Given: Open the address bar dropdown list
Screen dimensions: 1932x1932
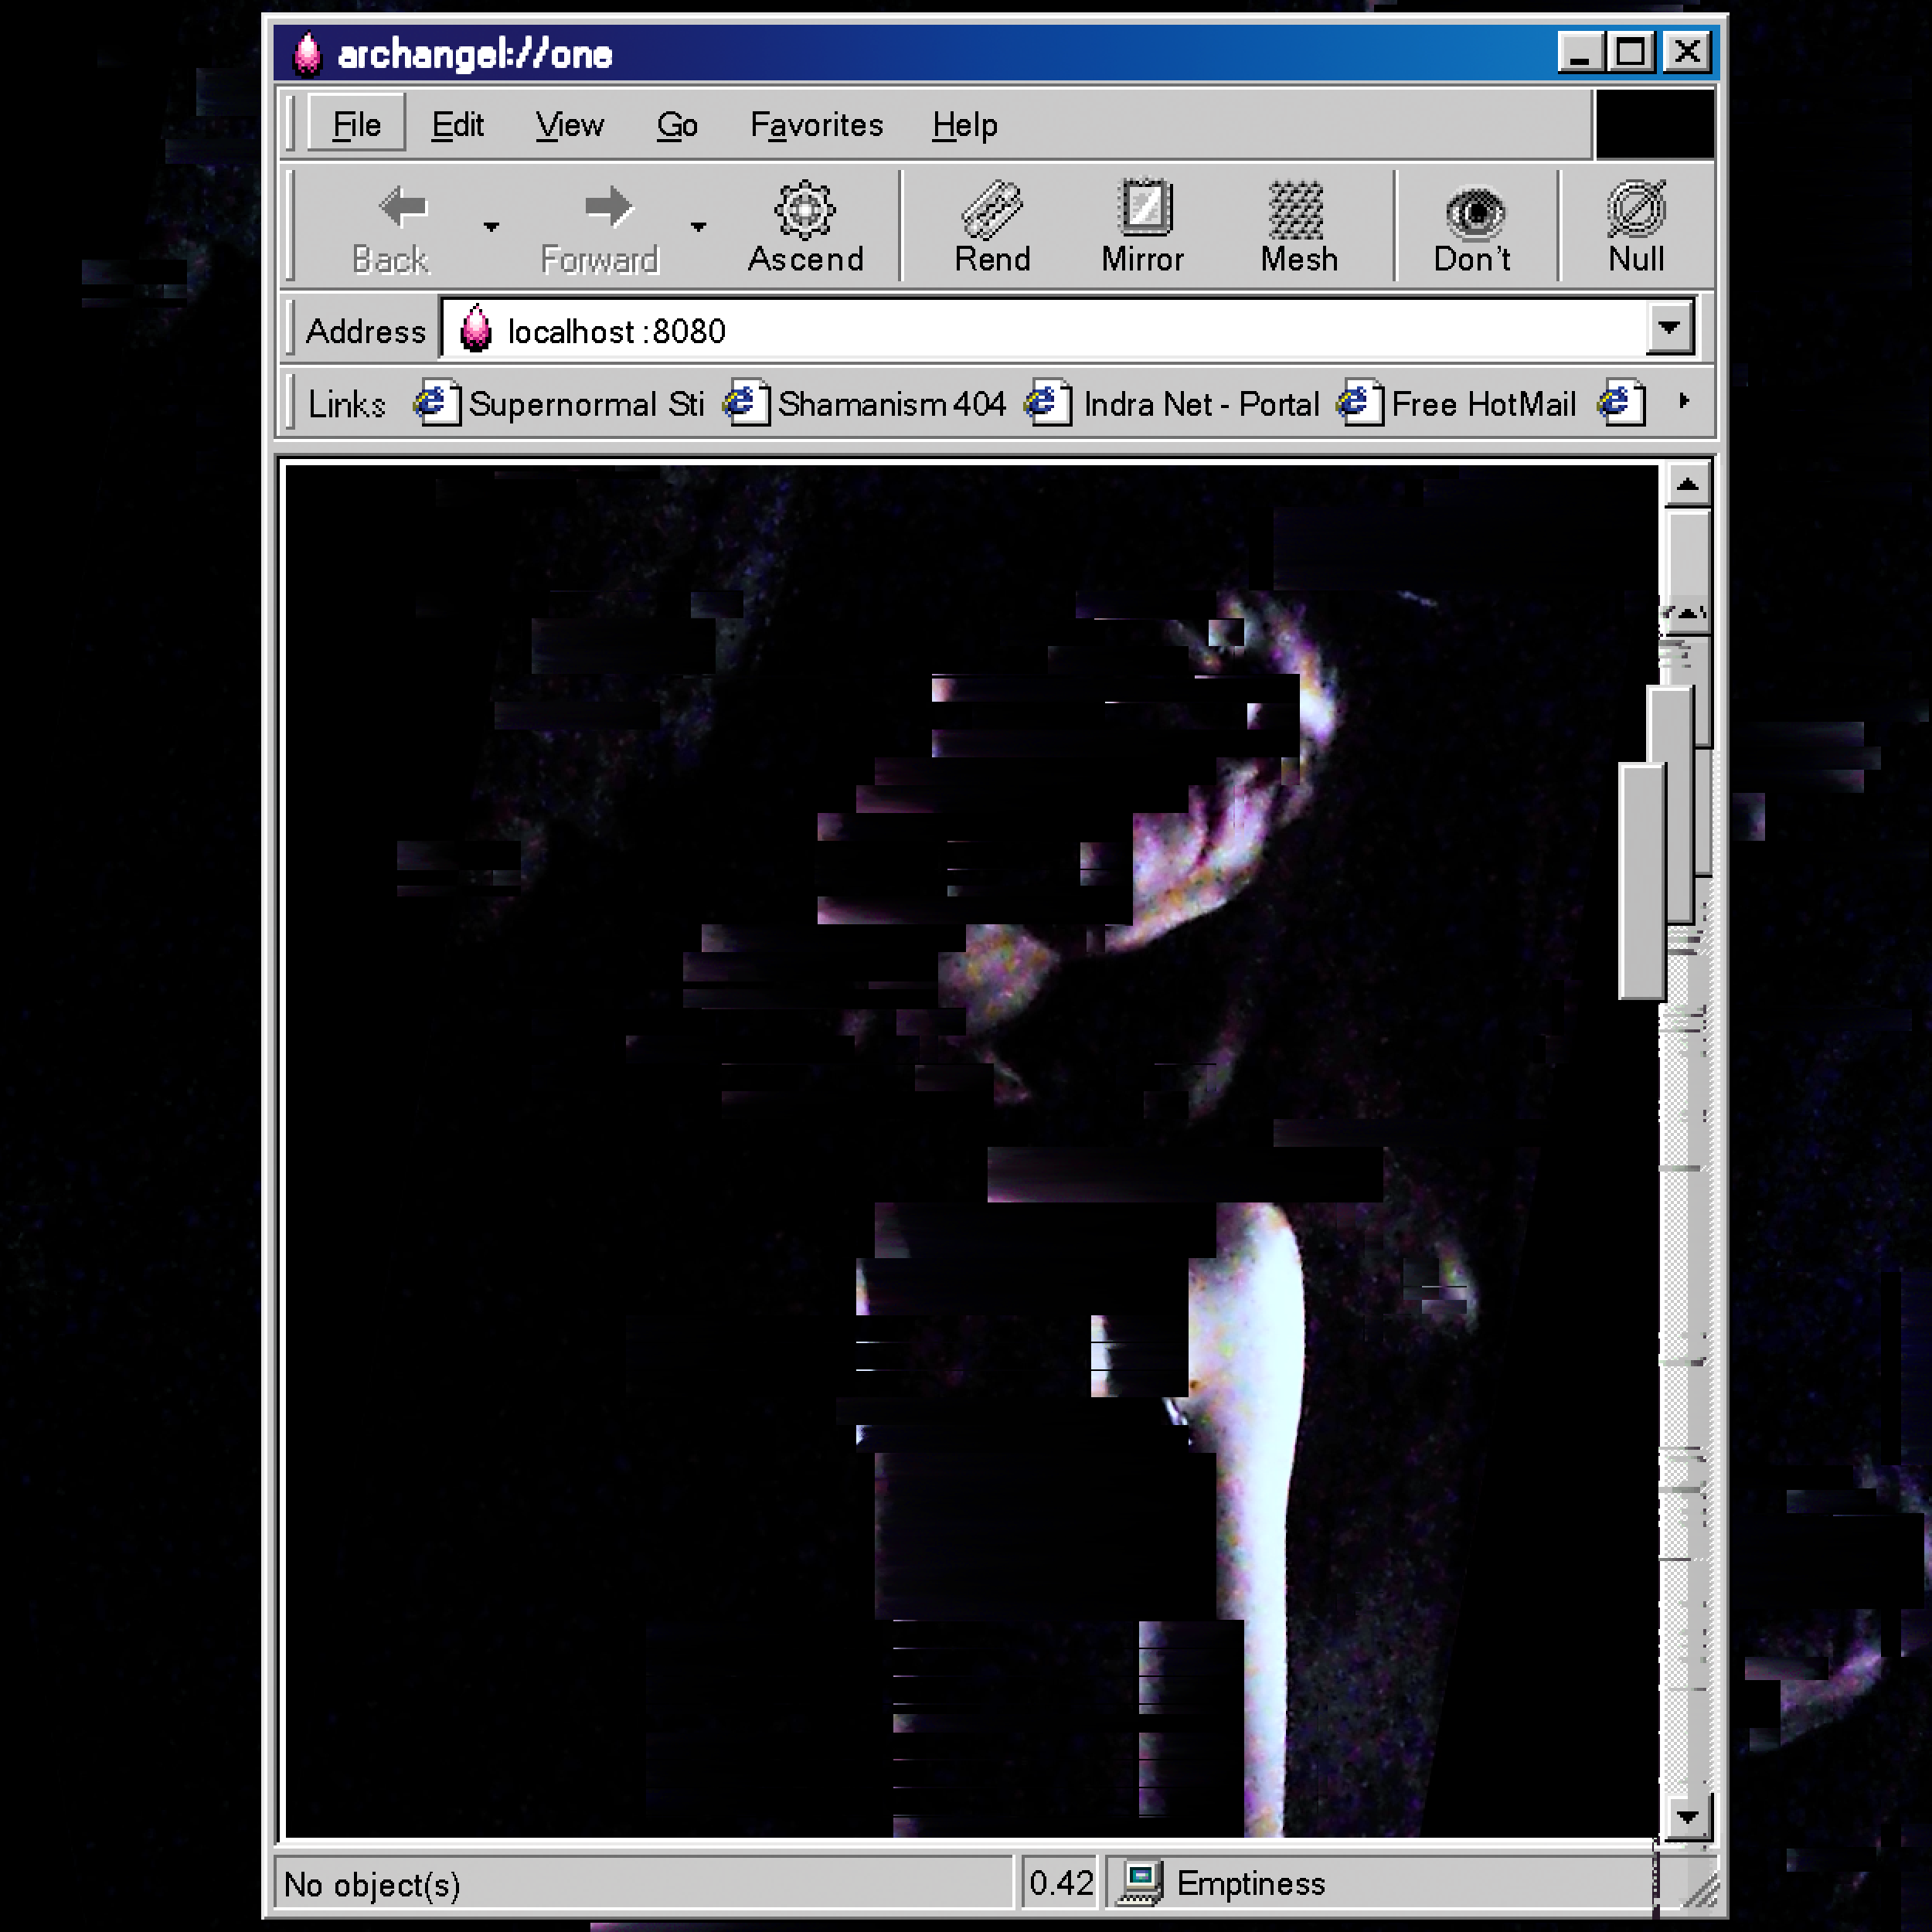Looking at the screenshot, I should coord(1669,327).
